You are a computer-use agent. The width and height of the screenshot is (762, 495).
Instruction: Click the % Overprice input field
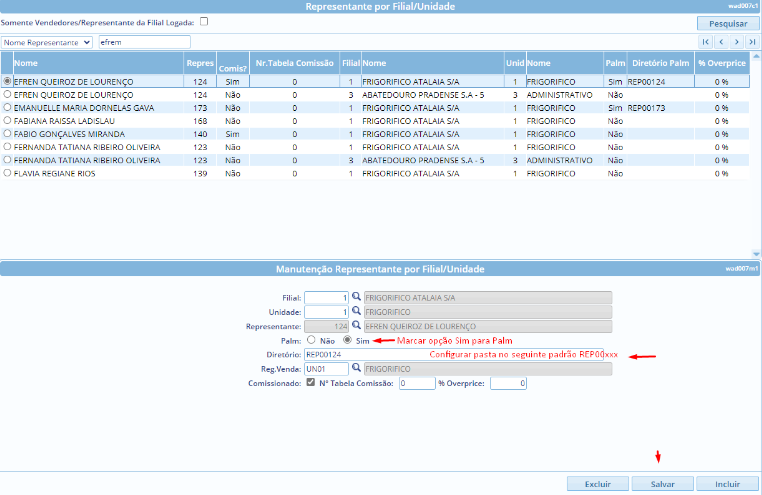coord(508,383)
